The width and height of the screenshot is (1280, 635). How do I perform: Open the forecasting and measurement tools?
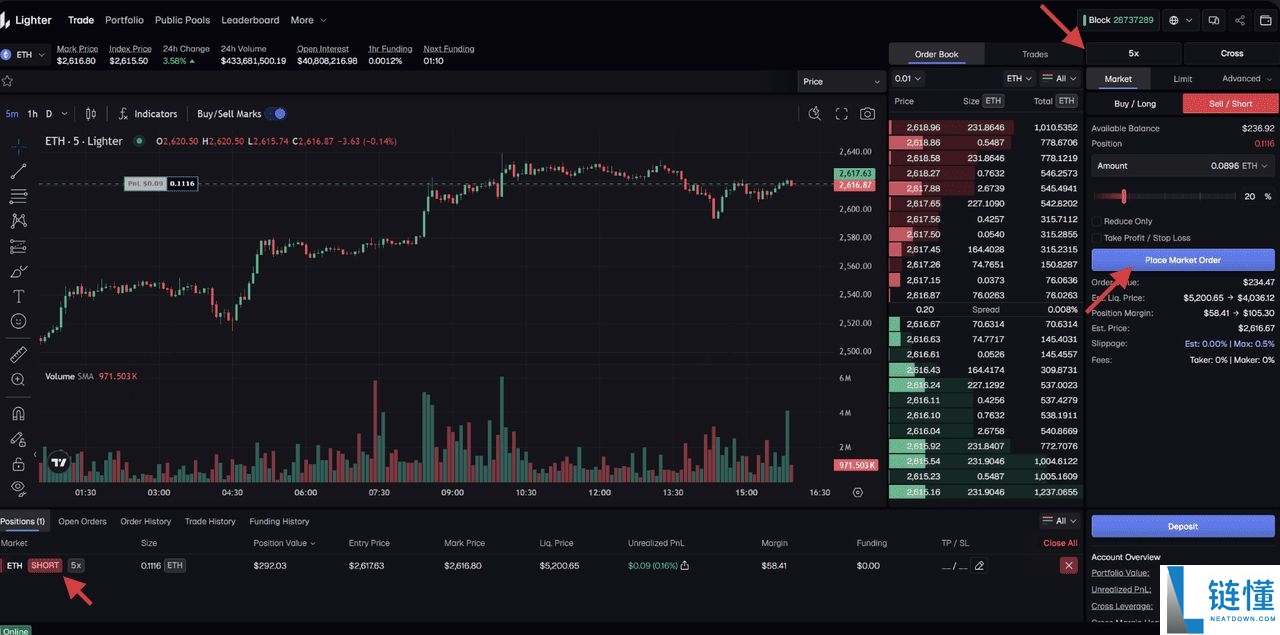(18, 246)
